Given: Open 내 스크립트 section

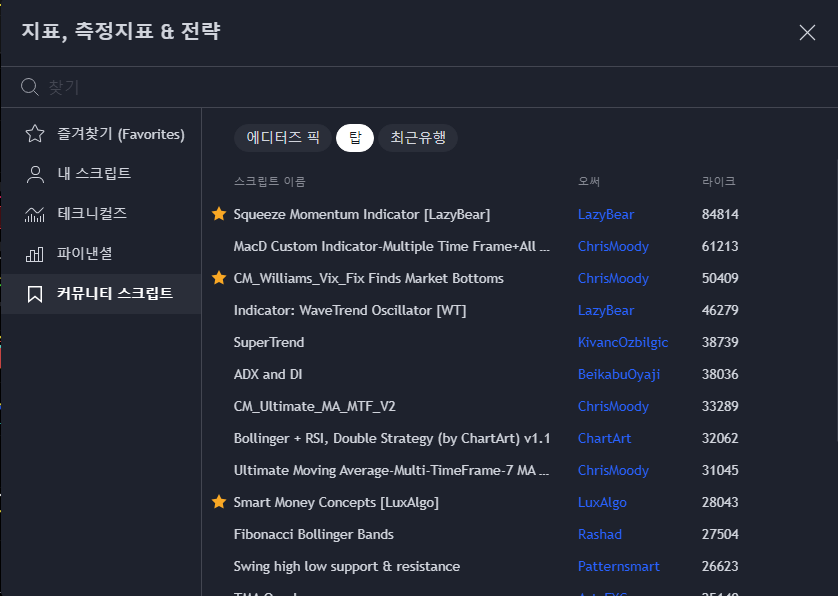Looking at the screenshot, I should [101, 174].
